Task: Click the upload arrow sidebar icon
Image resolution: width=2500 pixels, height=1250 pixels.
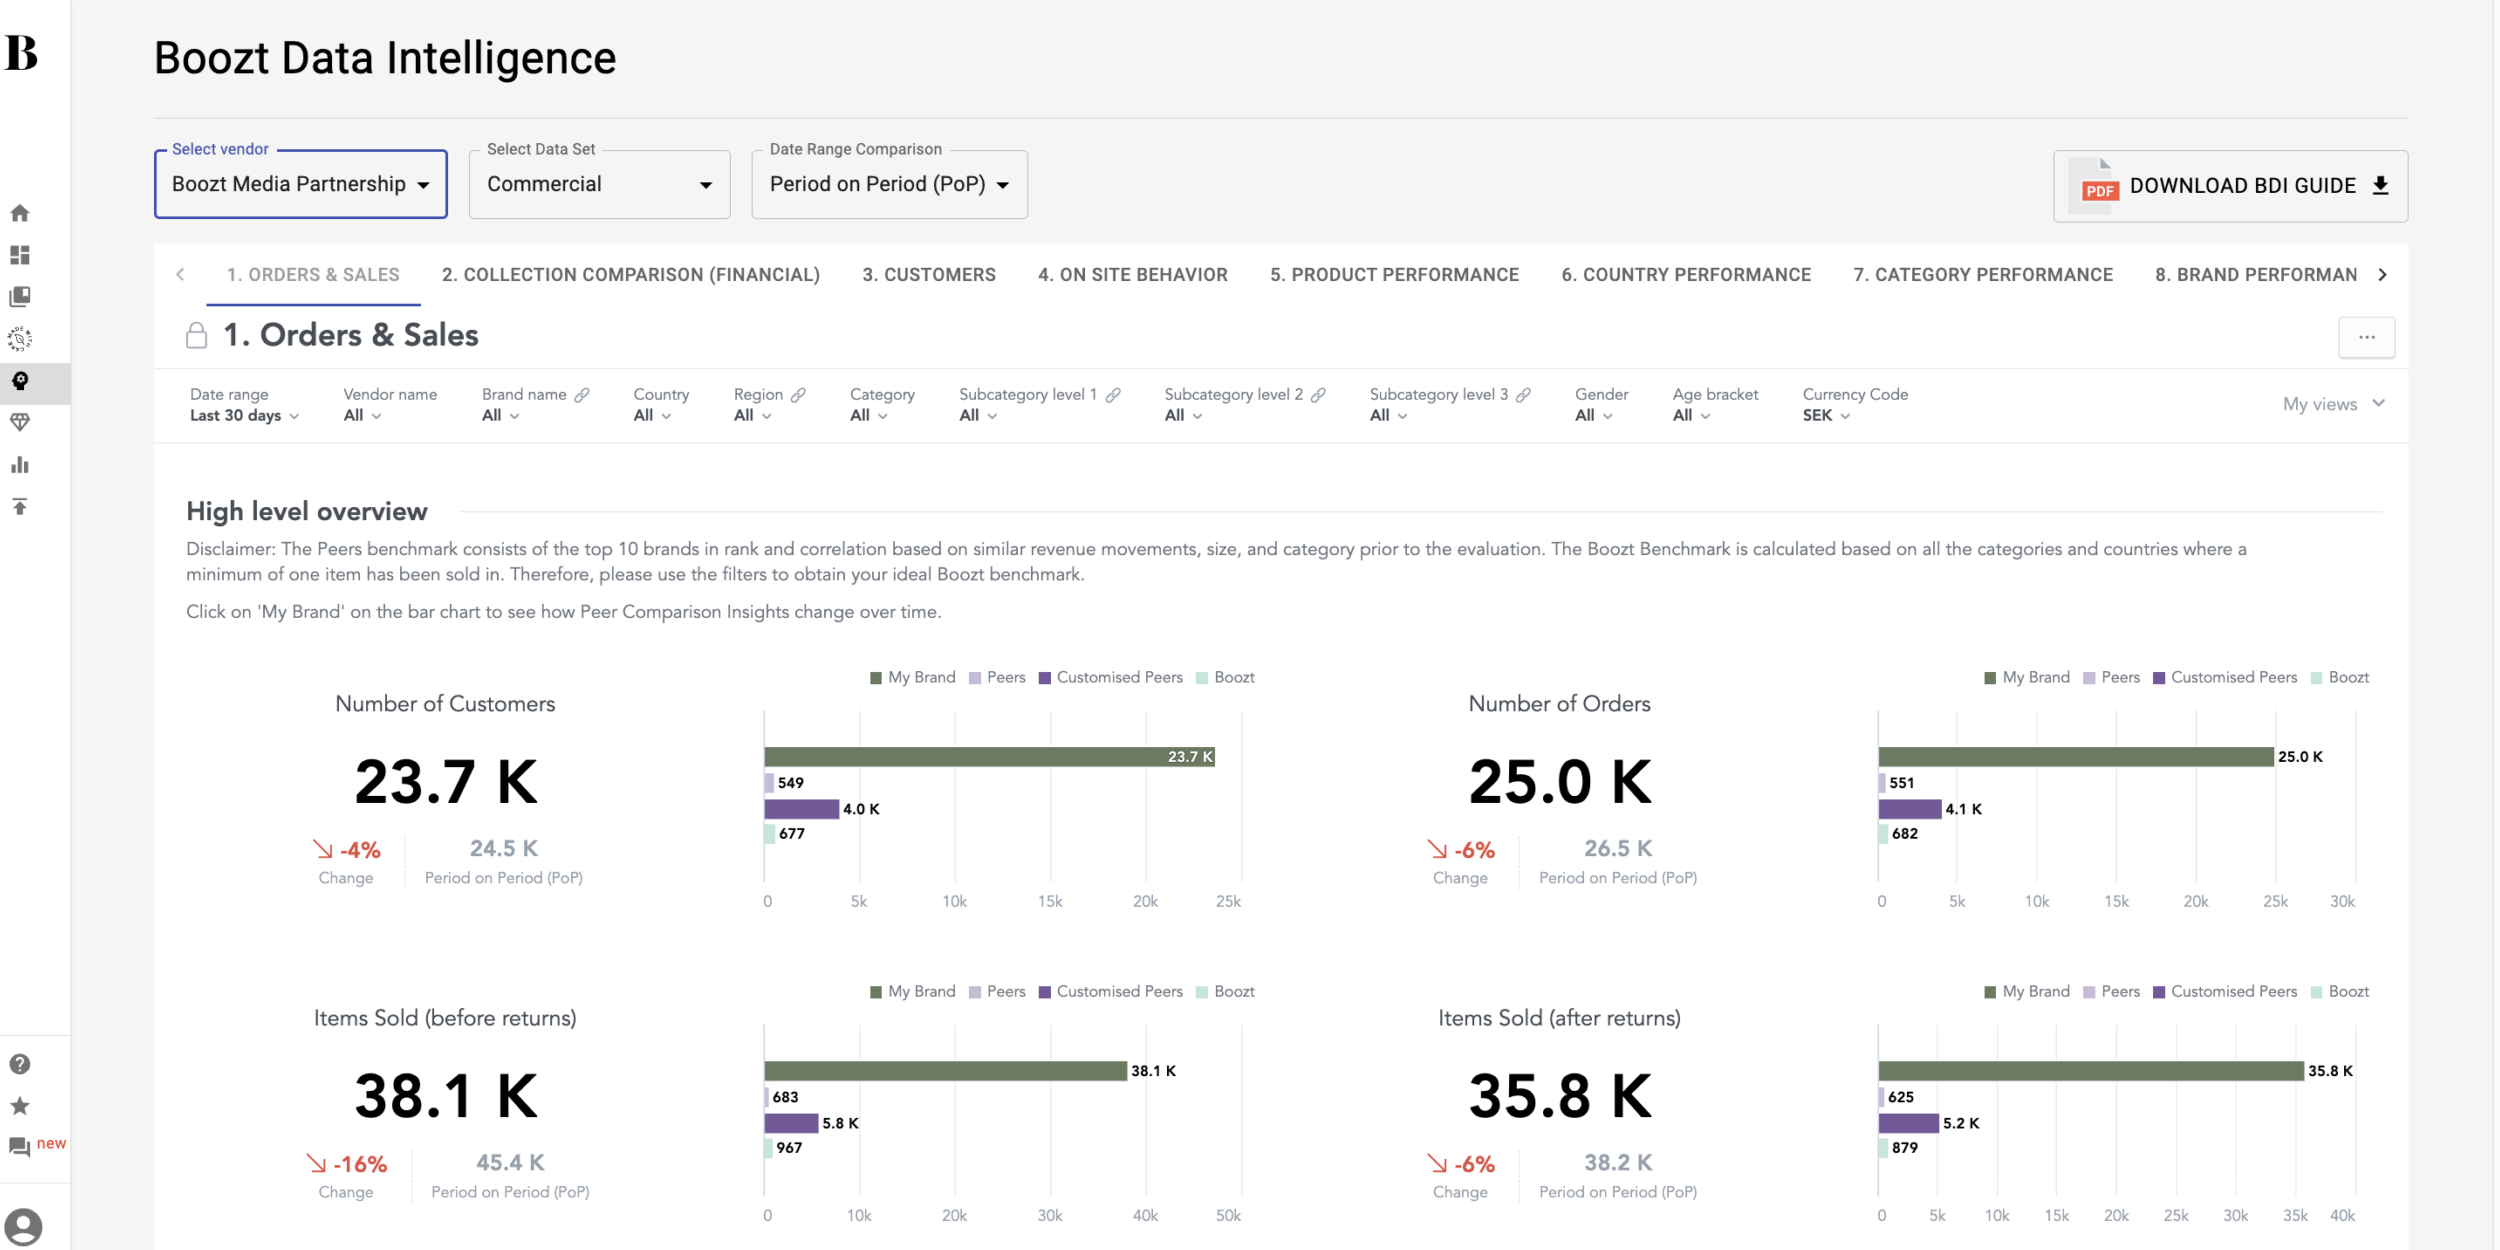Action: [20, 507]
